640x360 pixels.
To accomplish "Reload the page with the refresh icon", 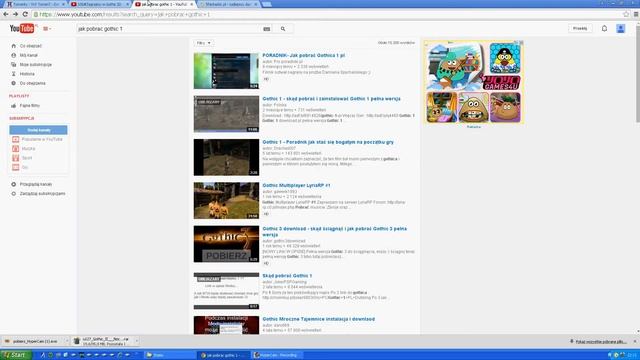I will [25, 14].
